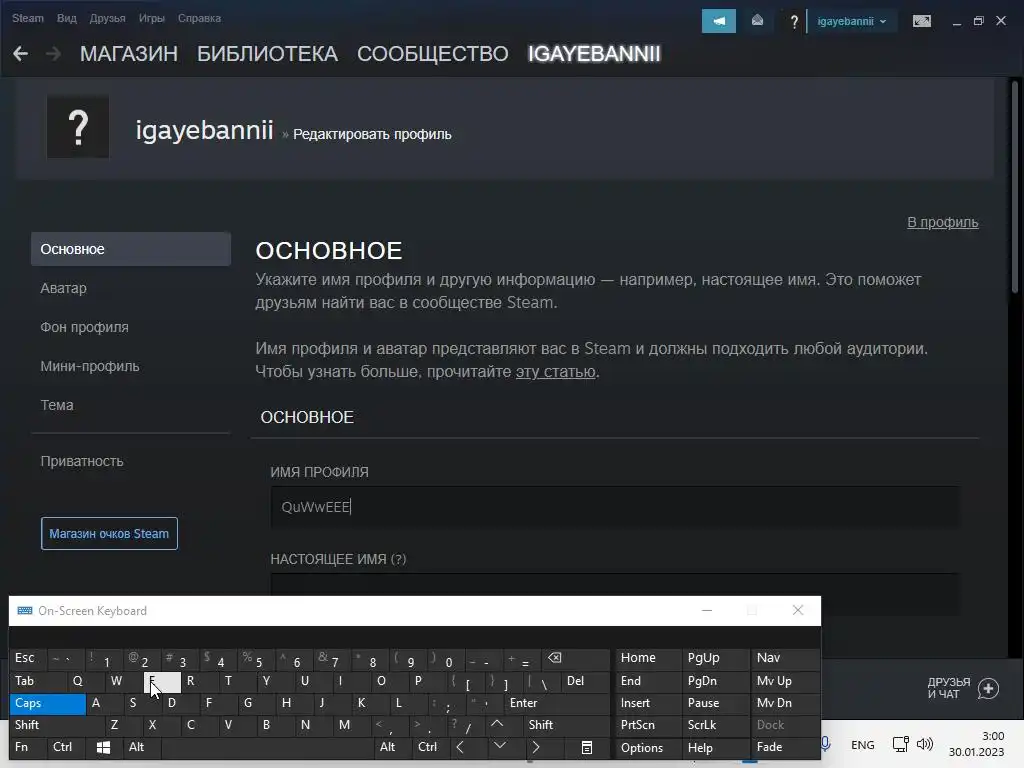Go to БИБЛИОТЕКА tab

(267, 54)
